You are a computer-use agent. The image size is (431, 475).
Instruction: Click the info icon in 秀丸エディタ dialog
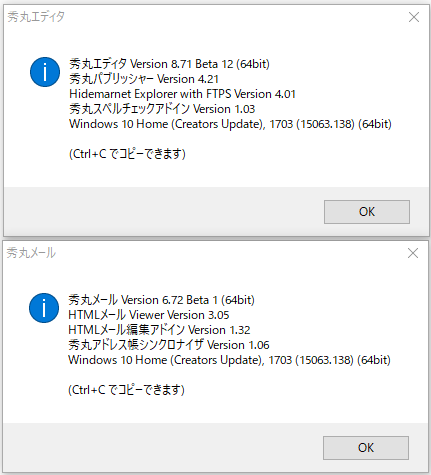45,72
